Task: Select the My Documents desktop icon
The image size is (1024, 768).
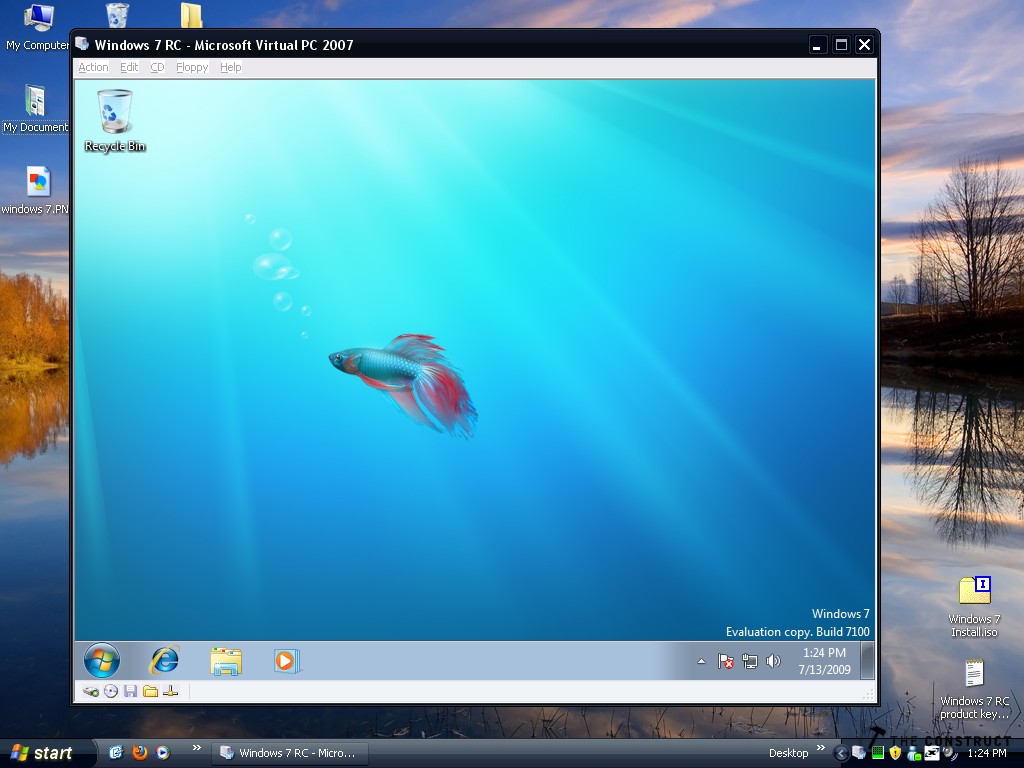Action: point(35,109)
